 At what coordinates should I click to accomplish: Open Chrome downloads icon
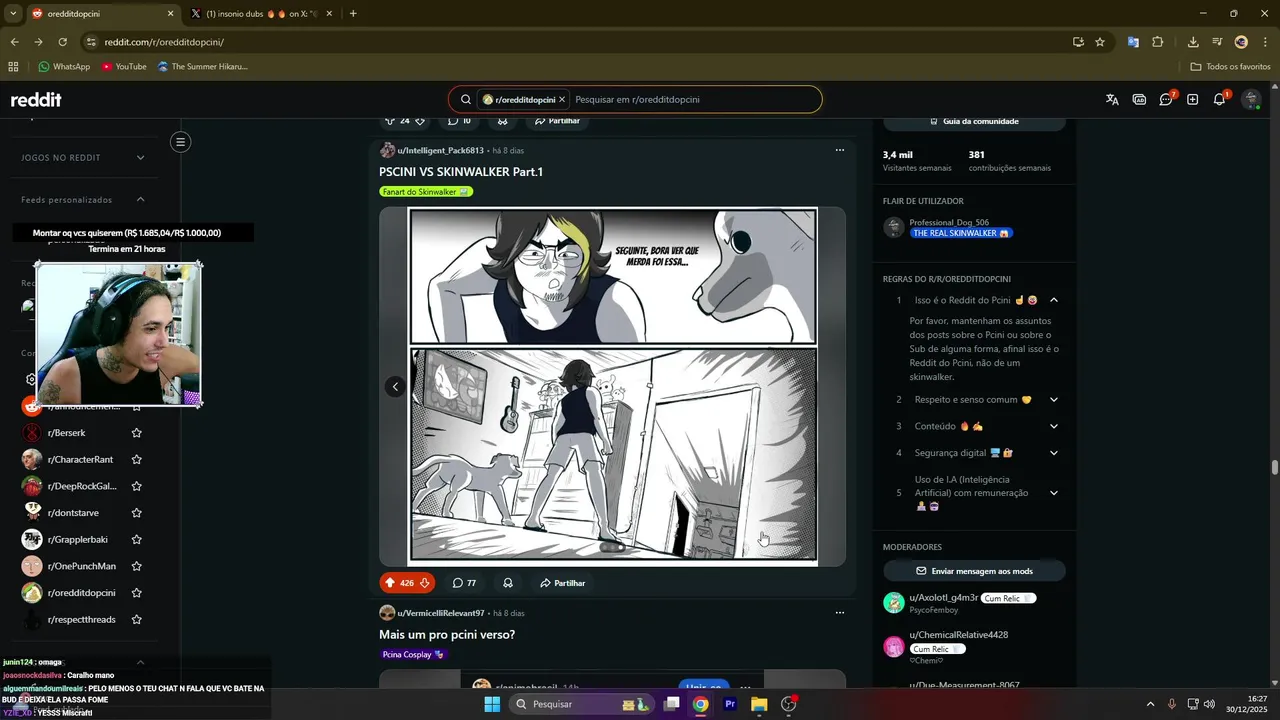pyautogui.click(x=1193, y=42)
